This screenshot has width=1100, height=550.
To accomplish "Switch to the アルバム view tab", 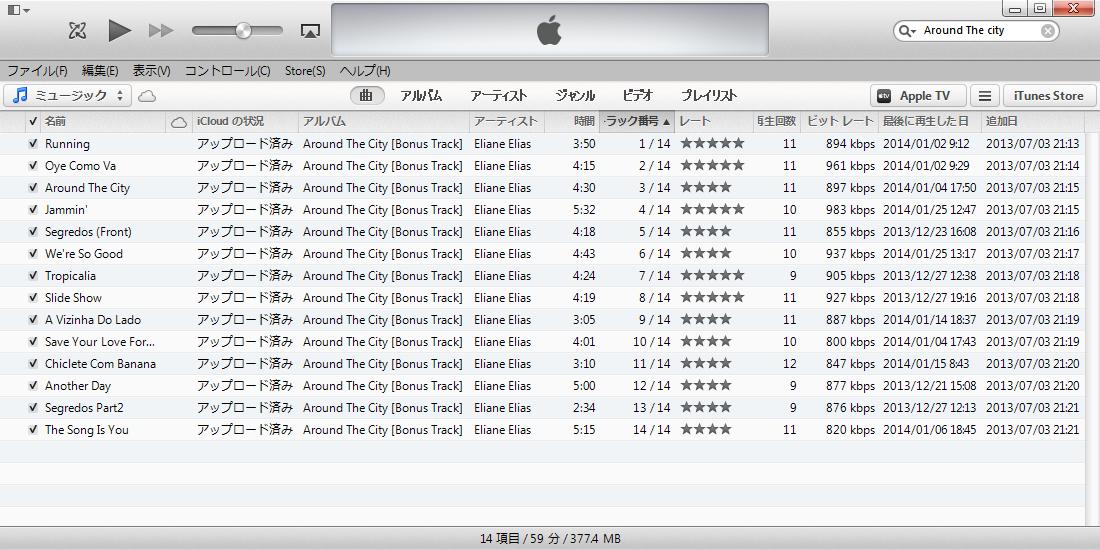I will 421,96.
